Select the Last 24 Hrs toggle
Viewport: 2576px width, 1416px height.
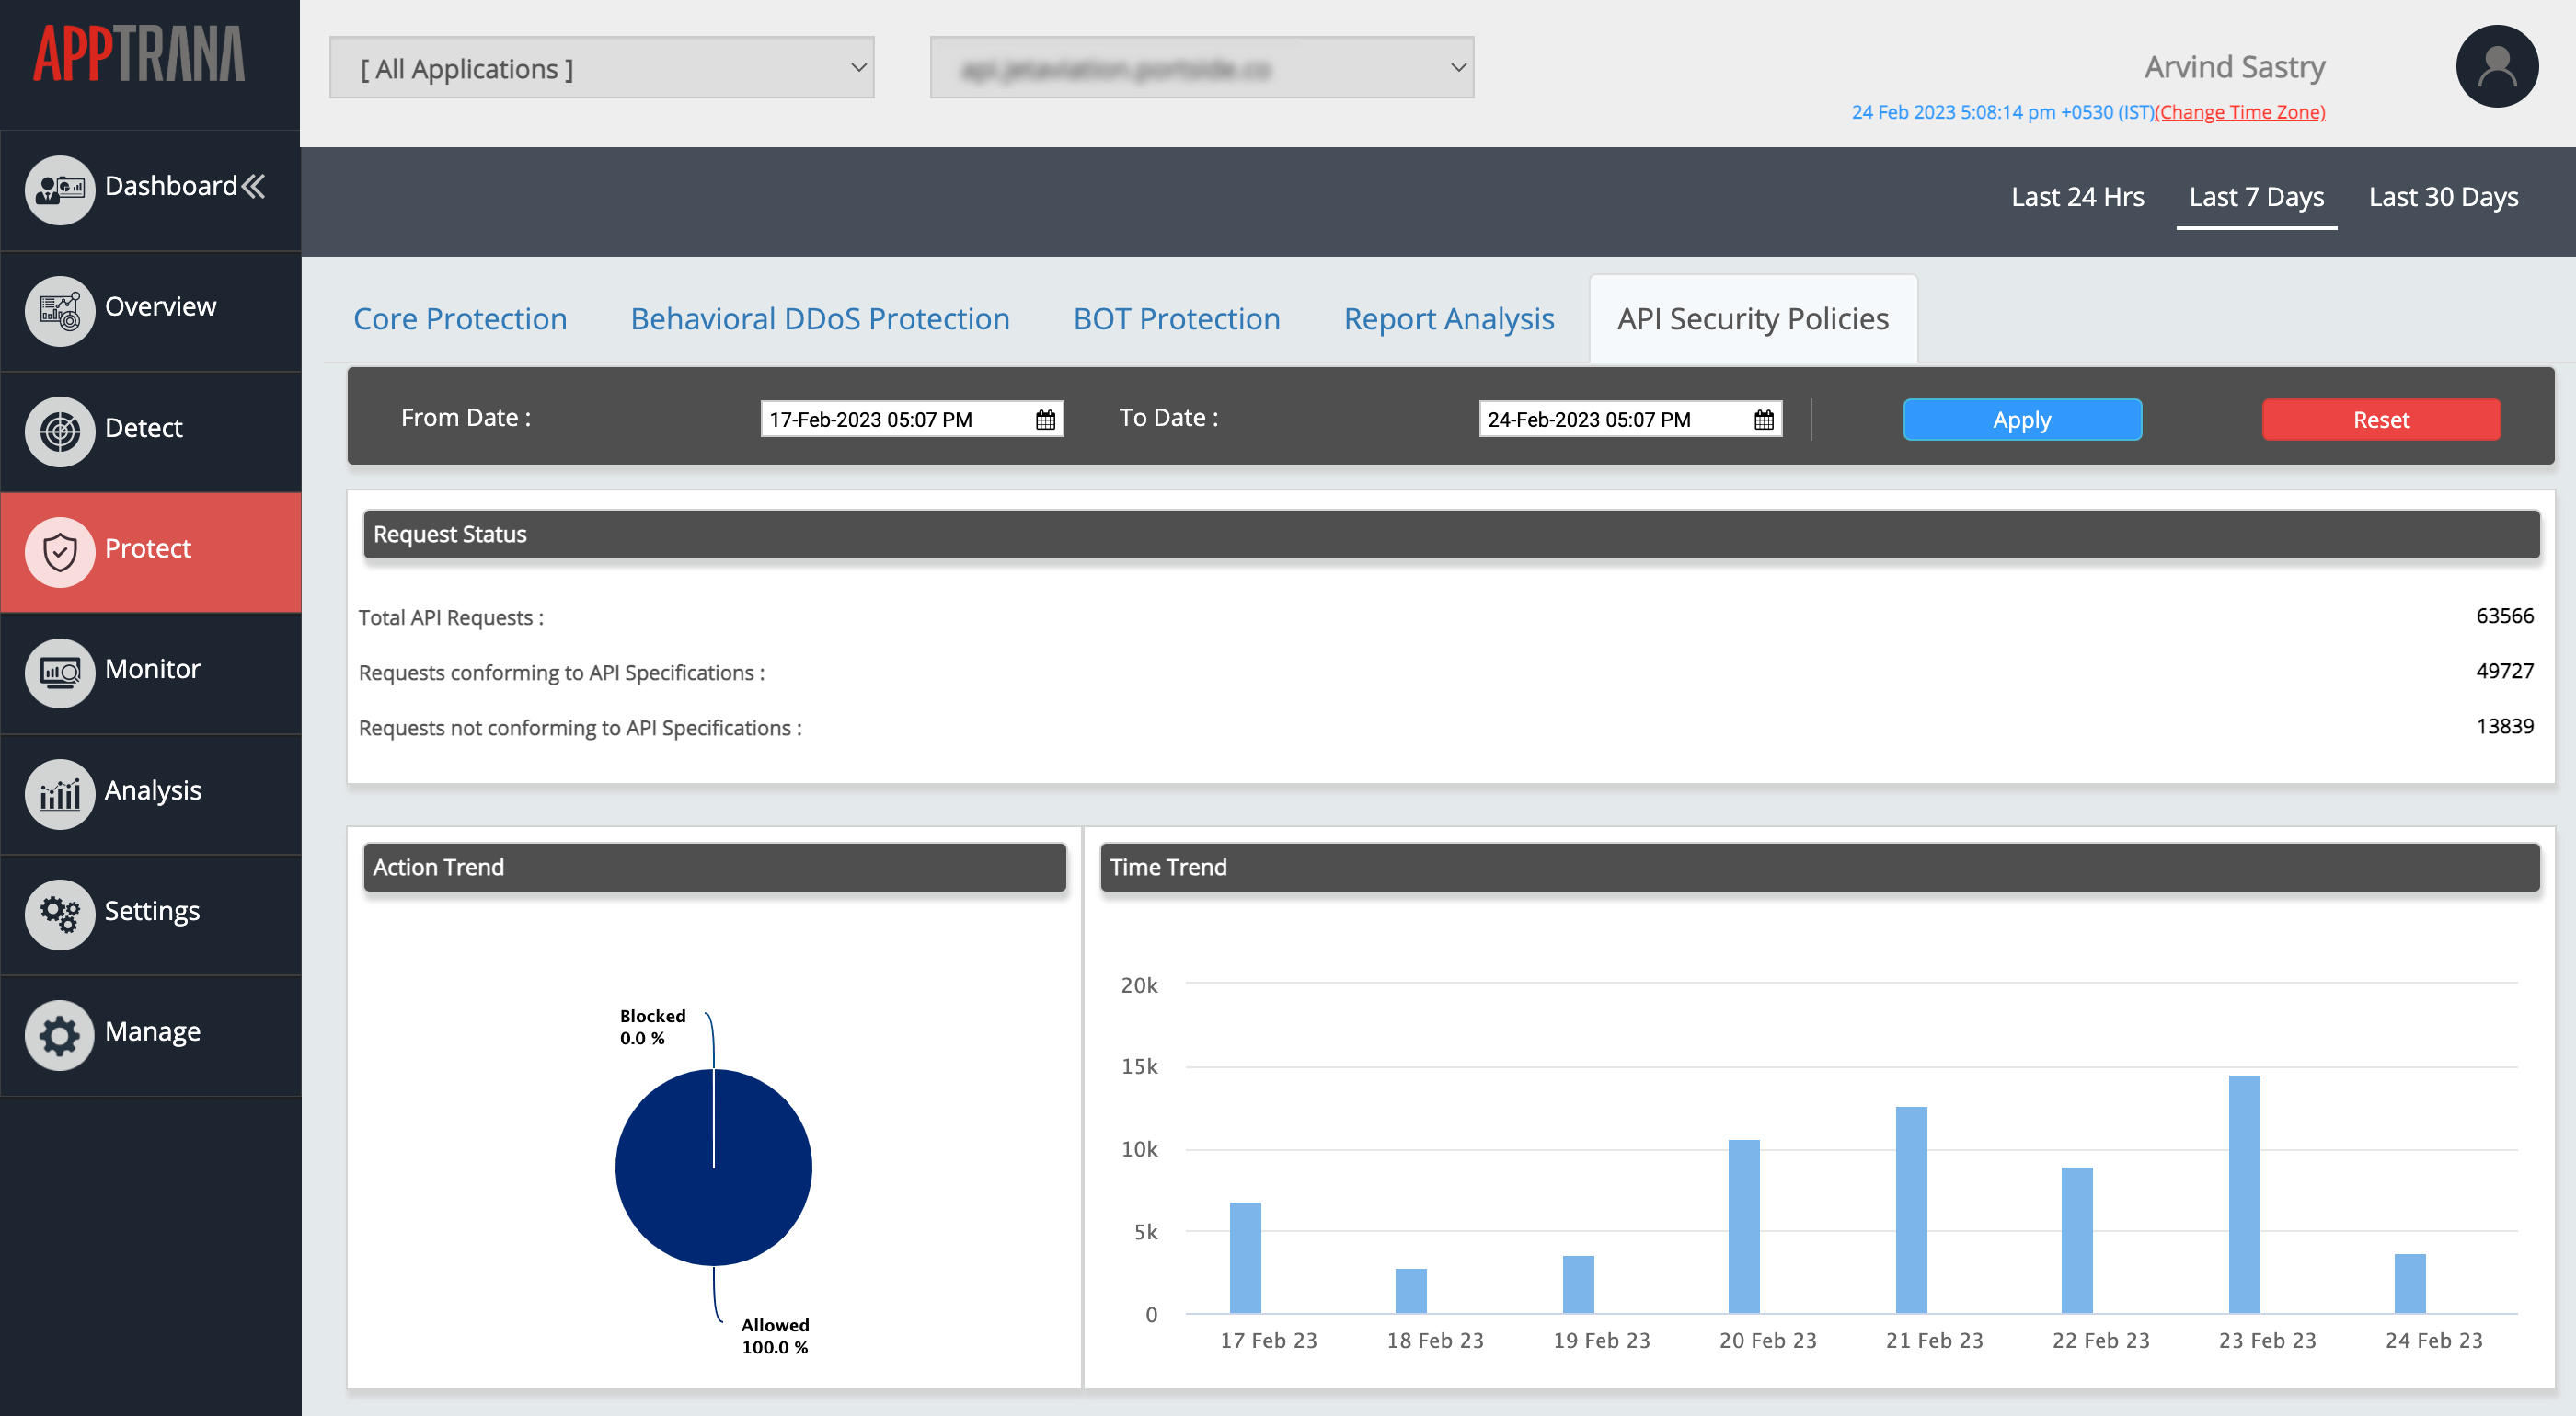pyautogui.click(x=2079, y=197)
